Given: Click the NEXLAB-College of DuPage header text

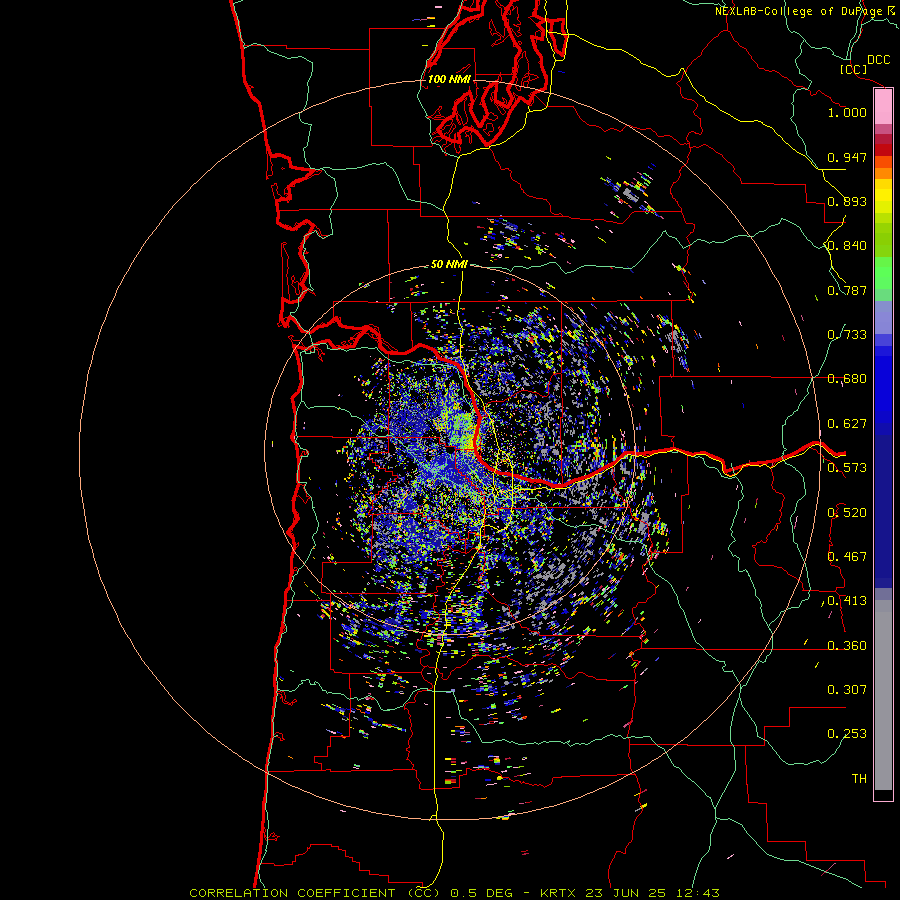Looking at the screenshot, I should pyautogui.click(x=798, y=11).
